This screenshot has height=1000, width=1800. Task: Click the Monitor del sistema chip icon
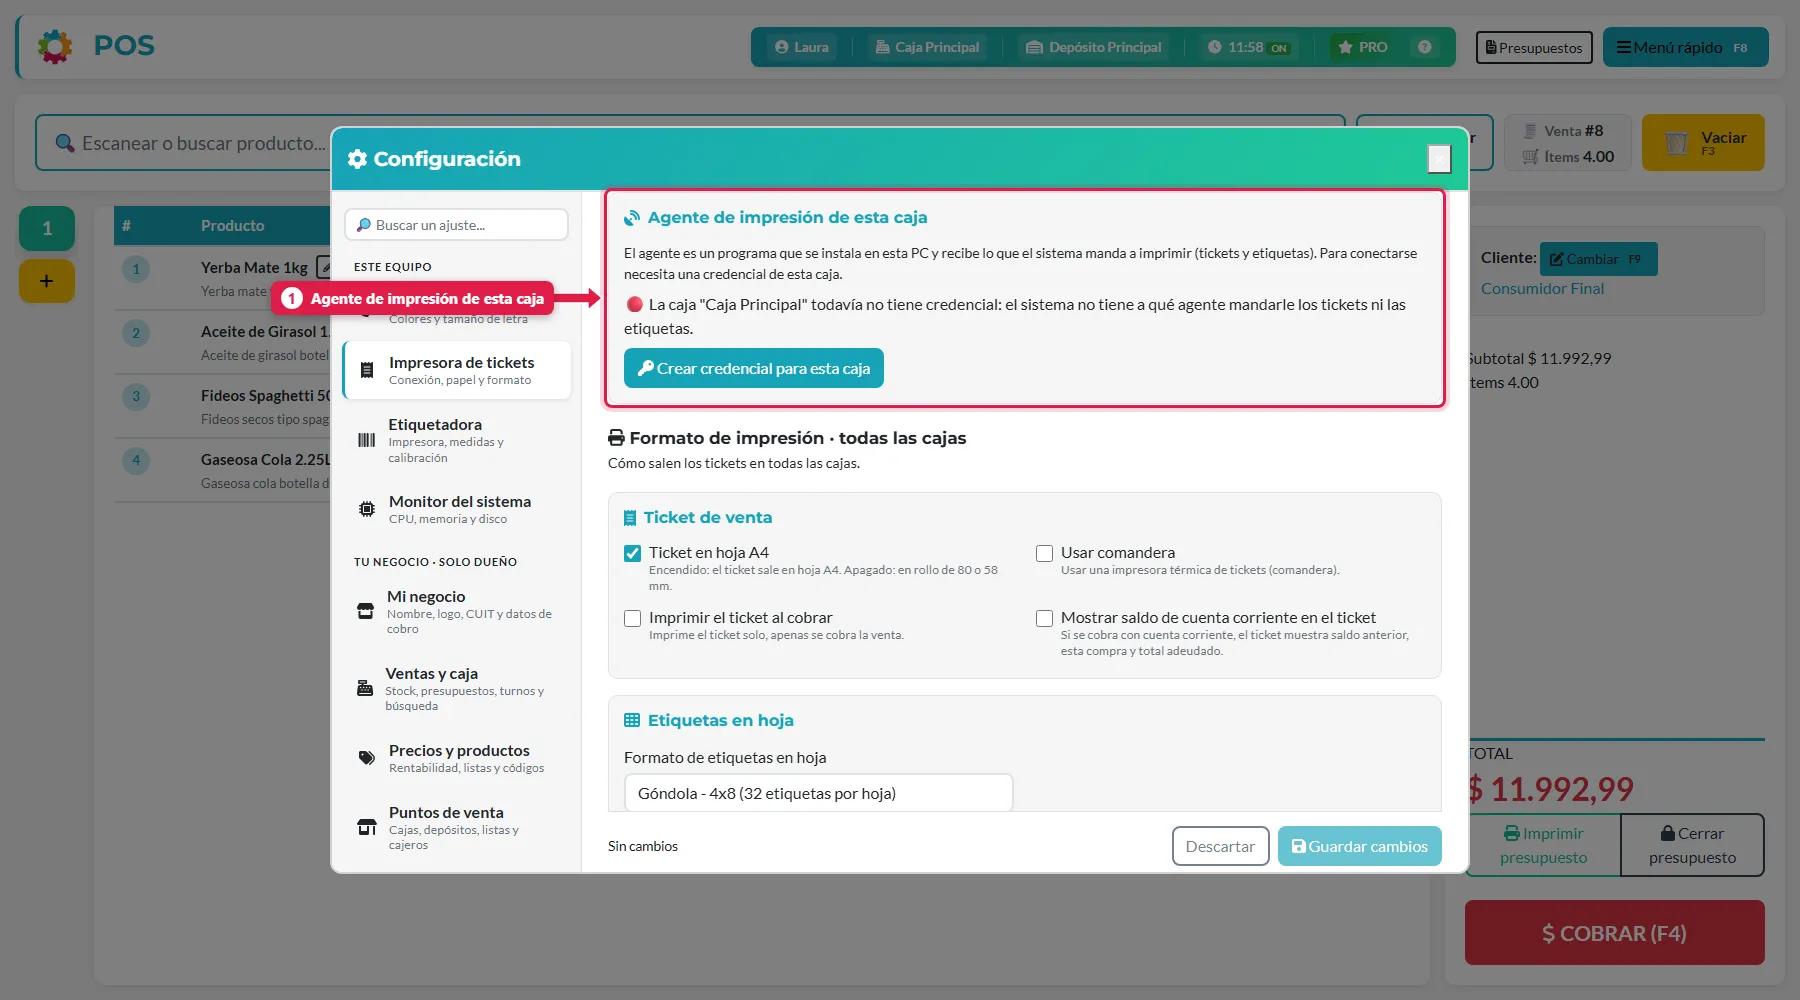pyautogui.click(x=367, y=509)
